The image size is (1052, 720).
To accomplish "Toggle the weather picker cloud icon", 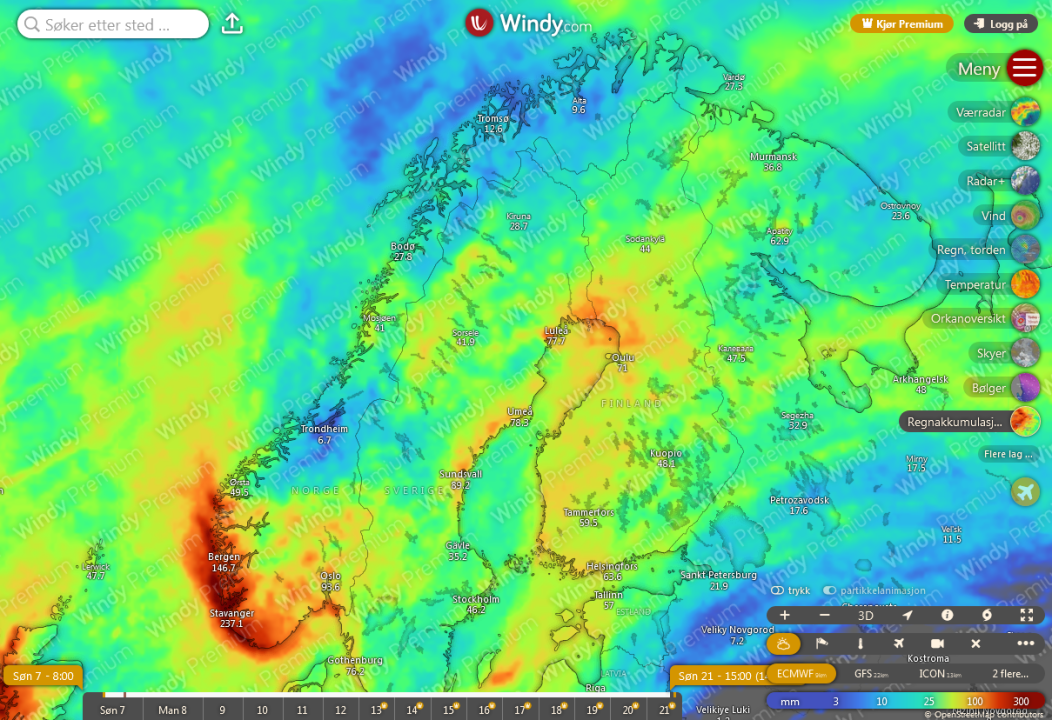I will click(x=784, y=643).
